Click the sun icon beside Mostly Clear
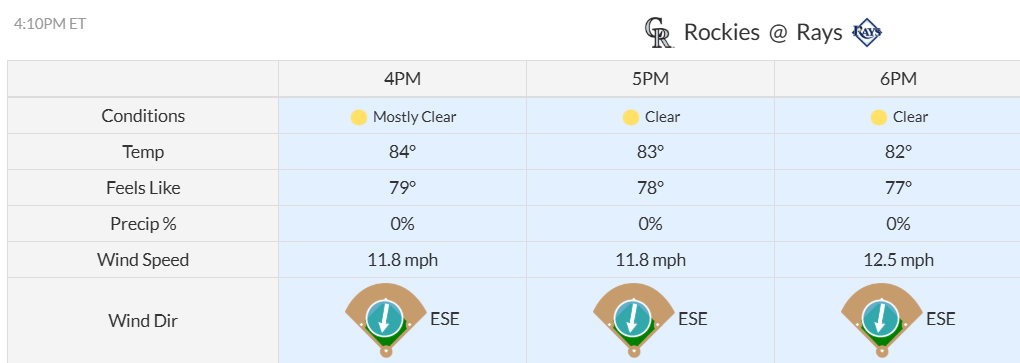 tap(358, 118)
